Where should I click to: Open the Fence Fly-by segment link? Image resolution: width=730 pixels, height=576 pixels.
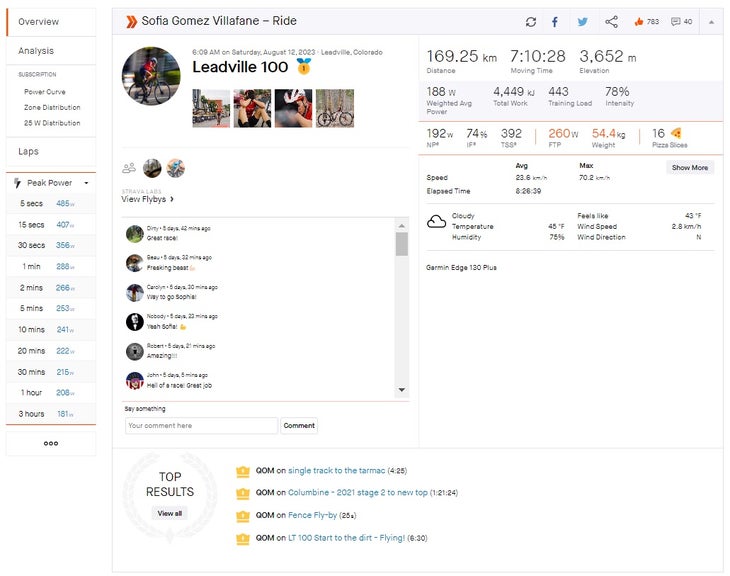[312, 515]
